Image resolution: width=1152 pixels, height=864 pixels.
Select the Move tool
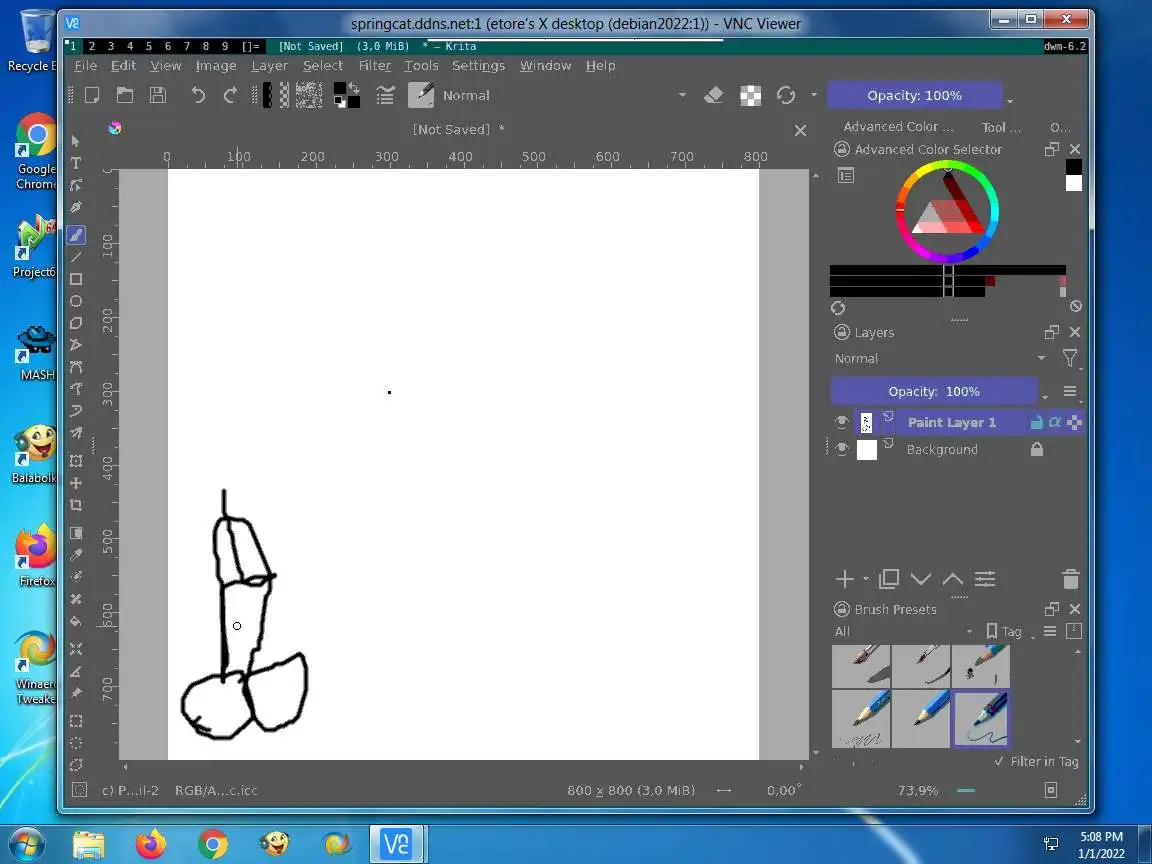point(76,483)
